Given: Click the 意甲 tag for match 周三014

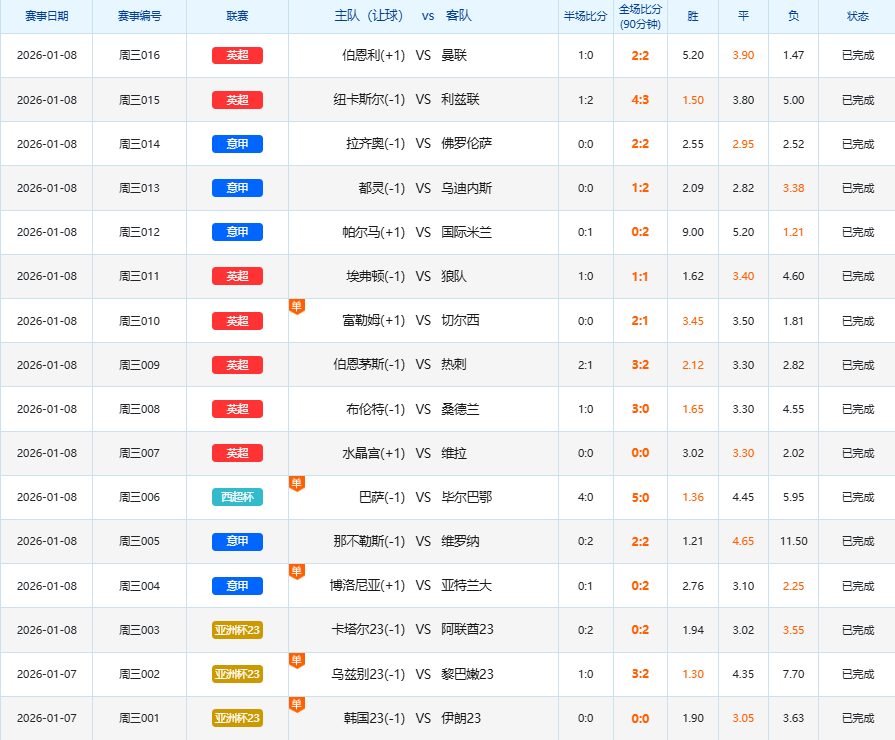Looking at the screenshot, I should (x=237, y=144).
